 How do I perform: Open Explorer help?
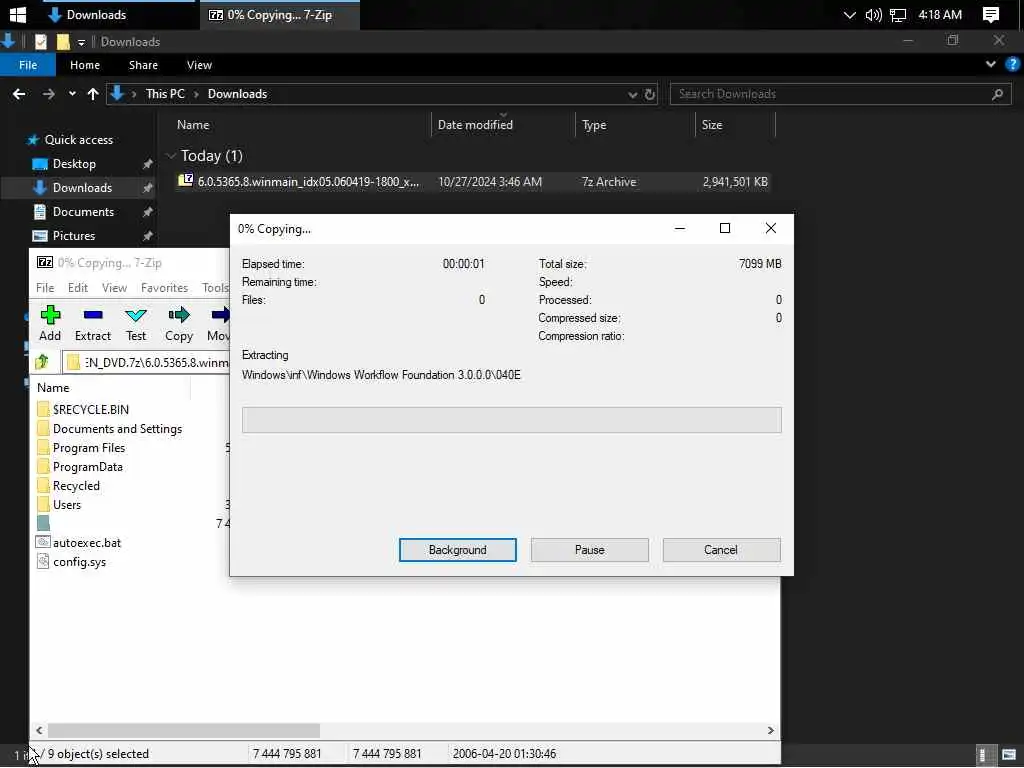coord(1012,64)
